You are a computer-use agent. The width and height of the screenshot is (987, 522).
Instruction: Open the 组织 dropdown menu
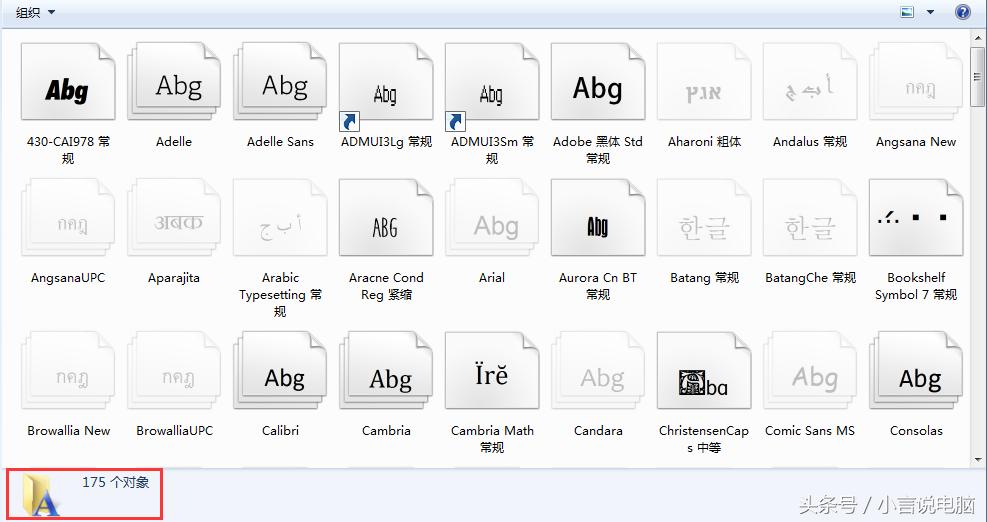(x=36, y=12)
